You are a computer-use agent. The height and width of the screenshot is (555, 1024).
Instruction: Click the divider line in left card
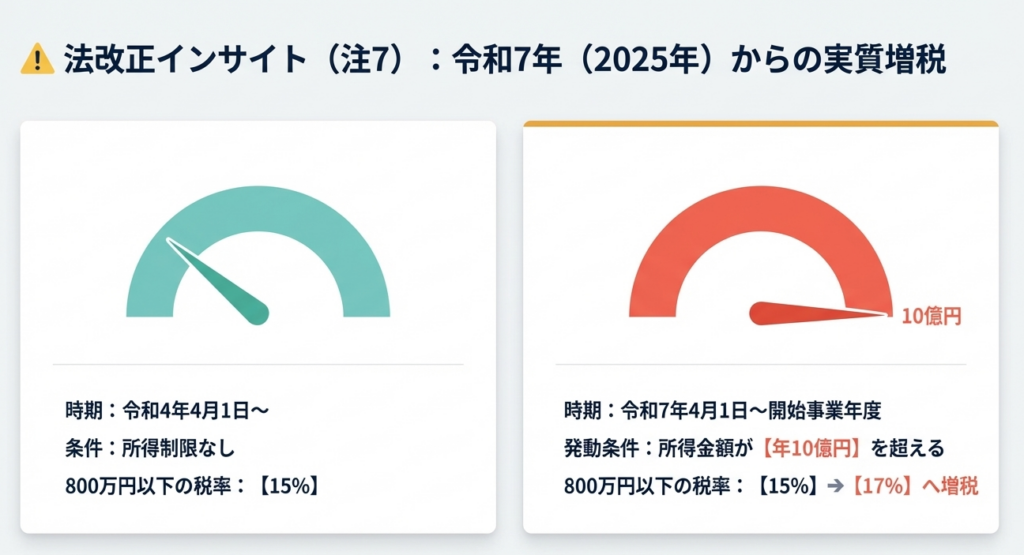[x=258, y=365]
